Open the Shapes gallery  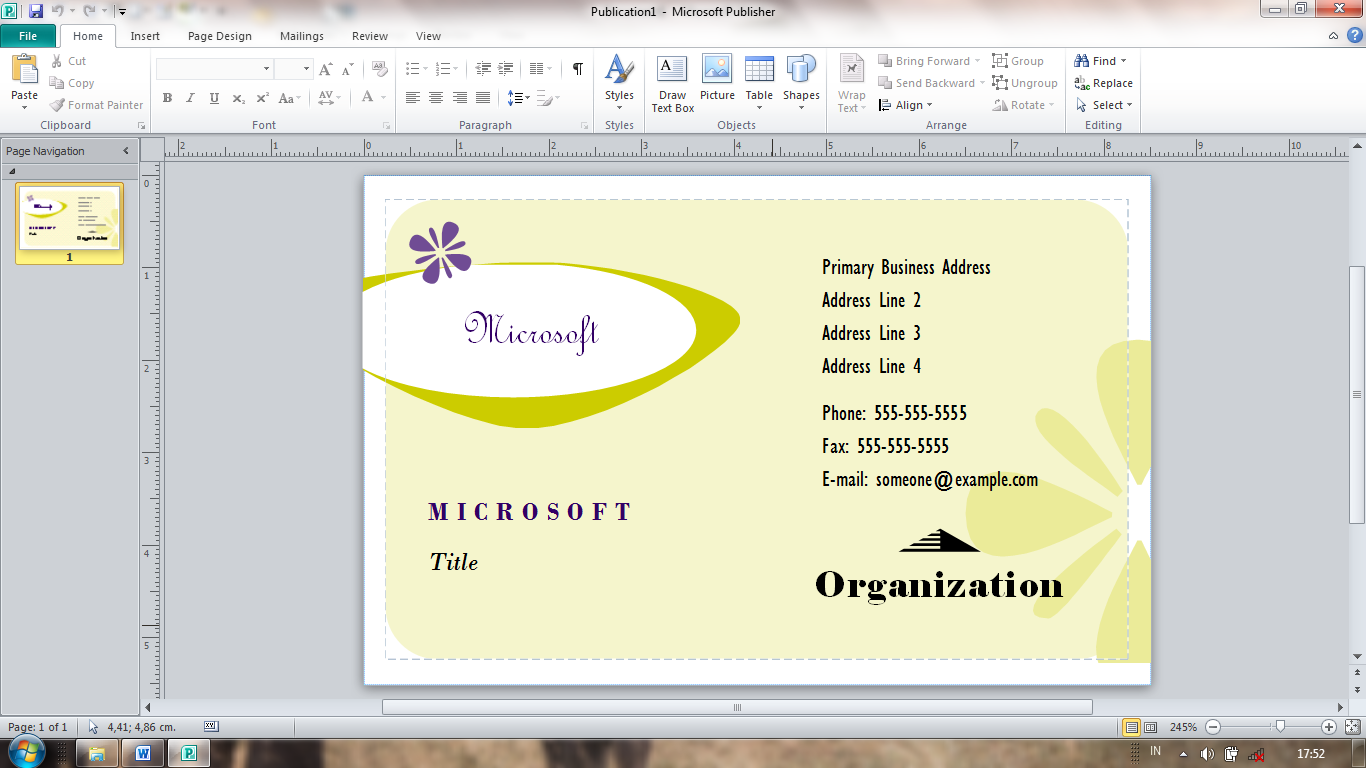800,84
